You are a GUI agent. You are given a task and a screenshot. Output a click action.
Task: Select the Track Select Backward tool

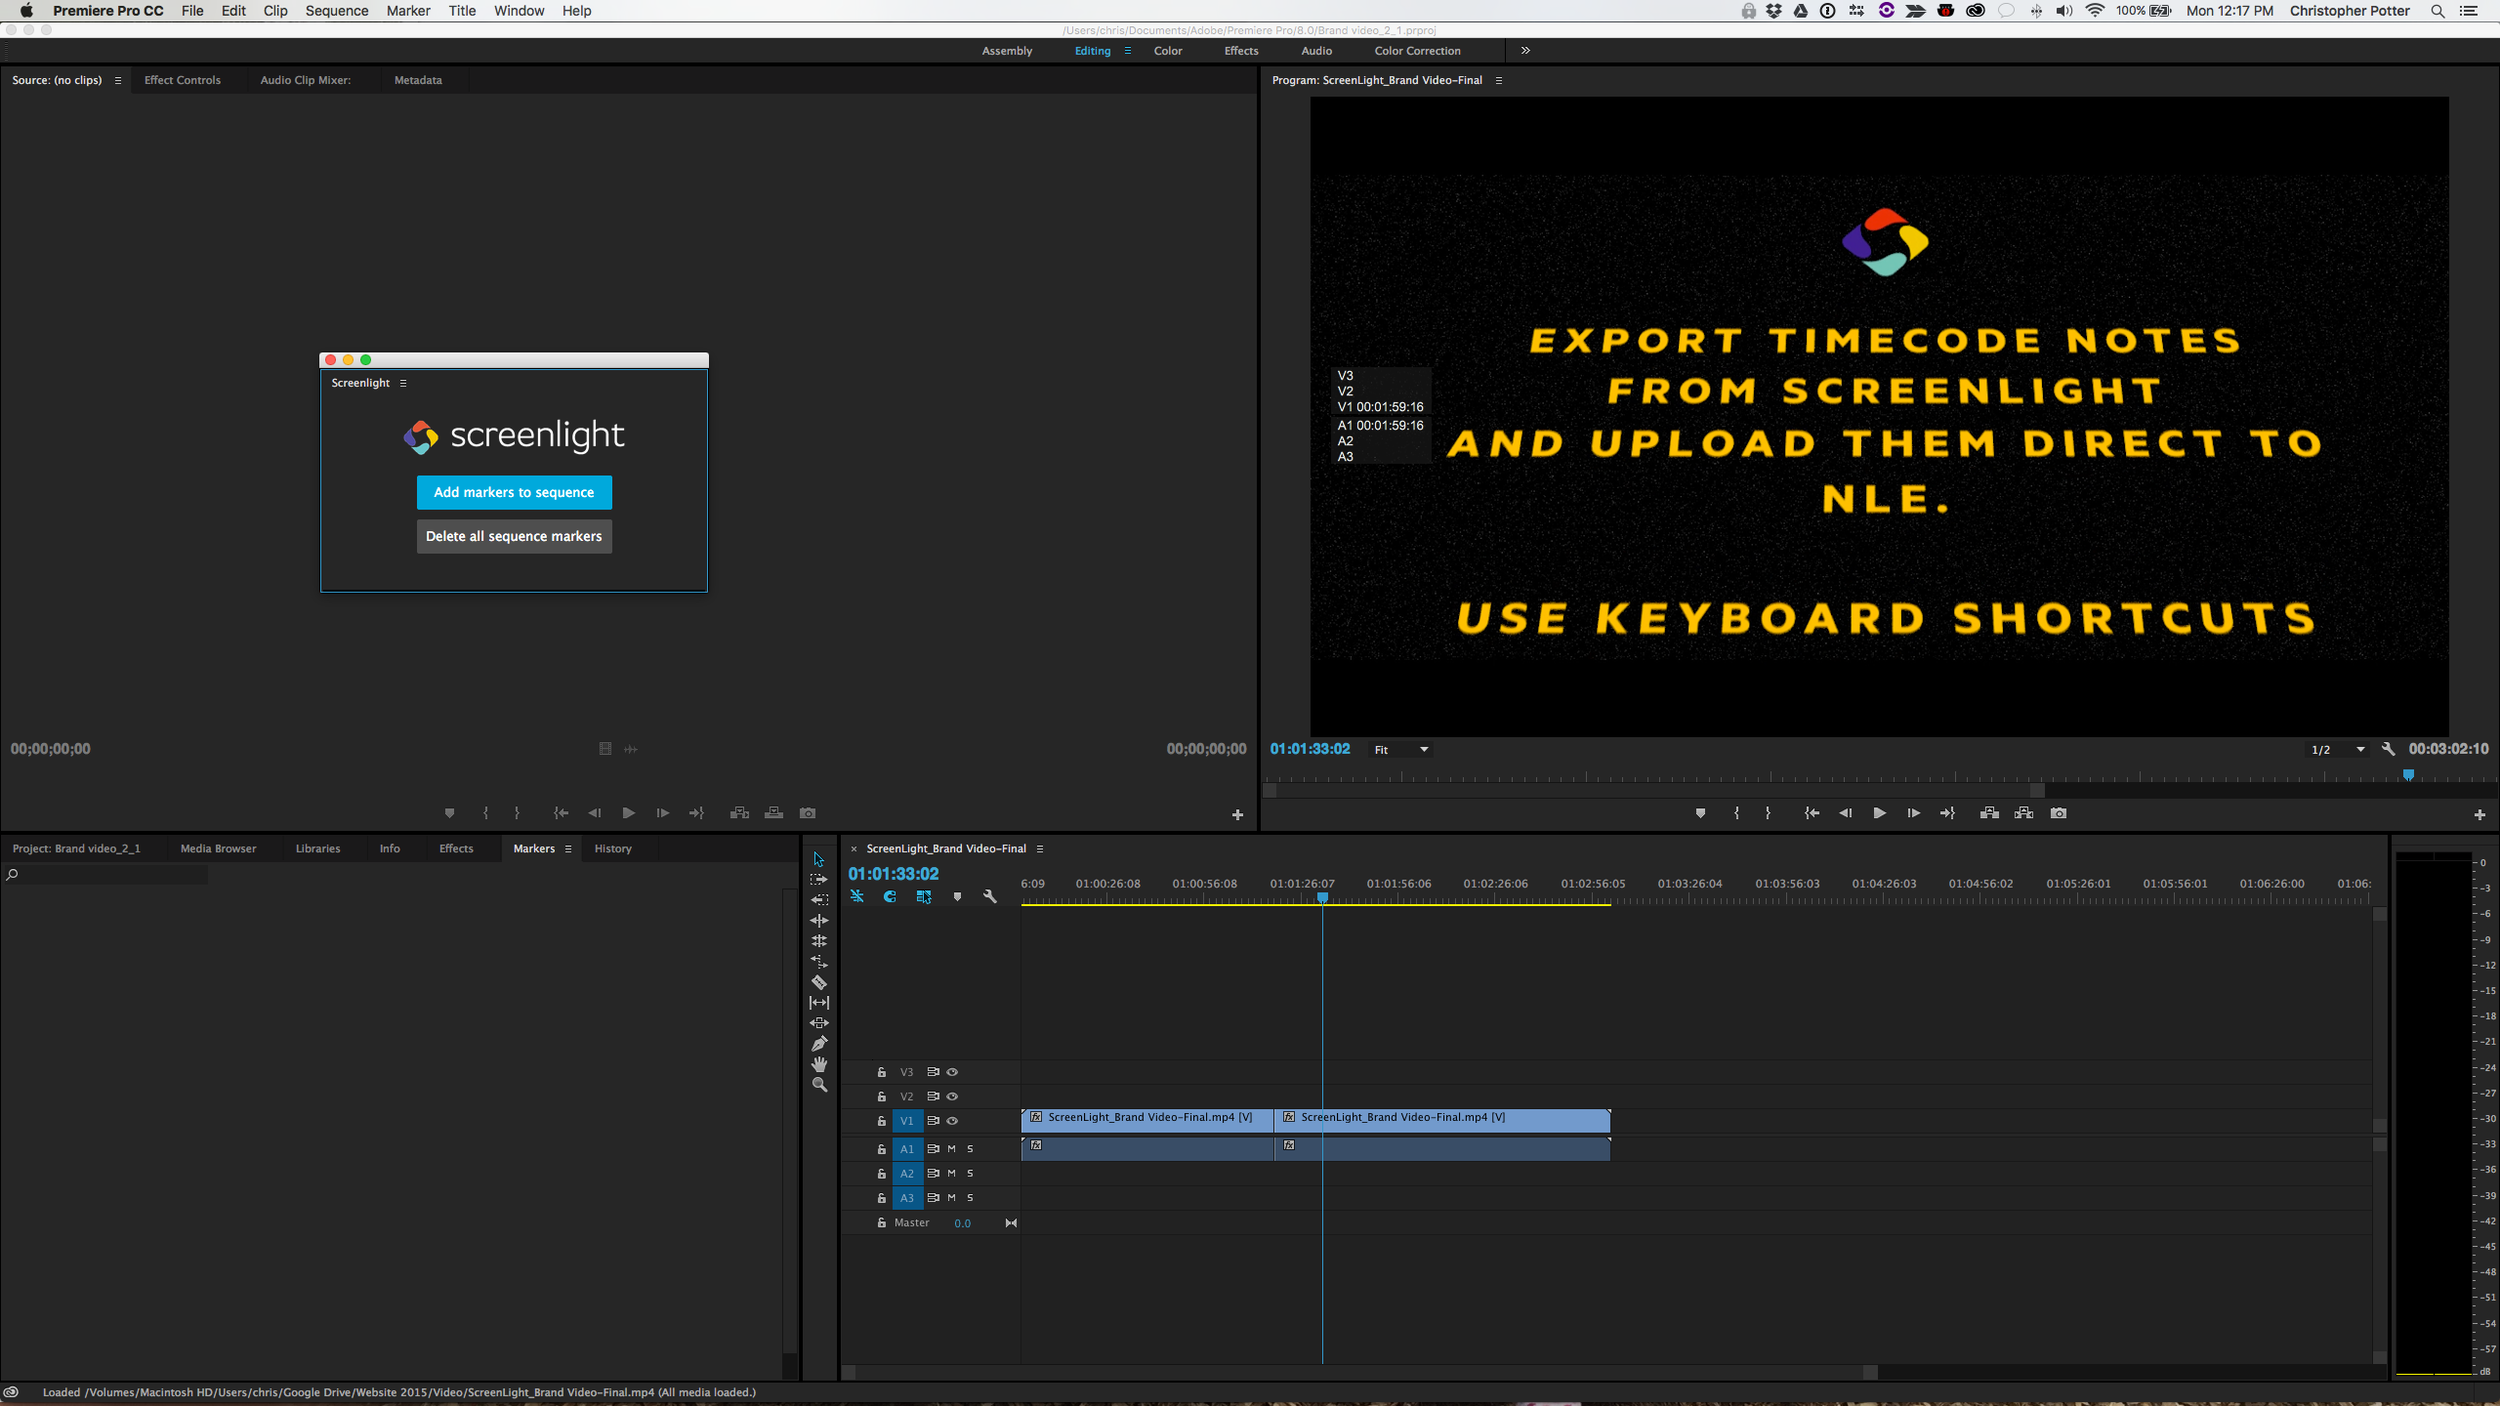coord(818,899)
